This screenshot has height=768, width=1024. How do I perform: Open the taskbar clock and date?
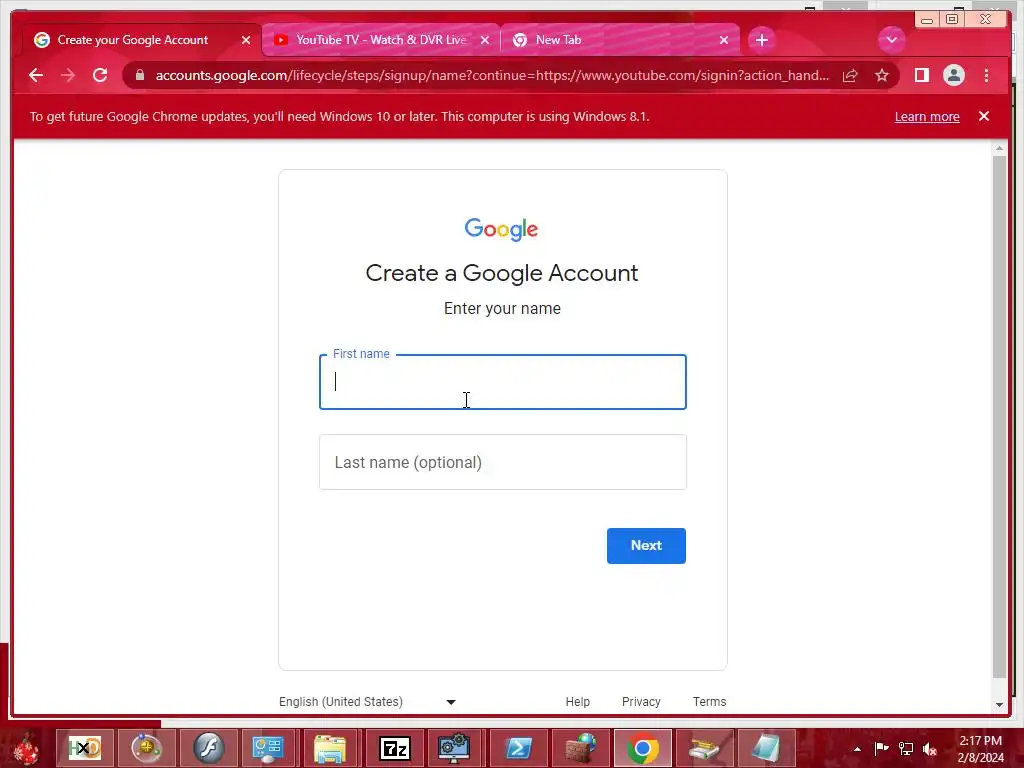(980, 748)
